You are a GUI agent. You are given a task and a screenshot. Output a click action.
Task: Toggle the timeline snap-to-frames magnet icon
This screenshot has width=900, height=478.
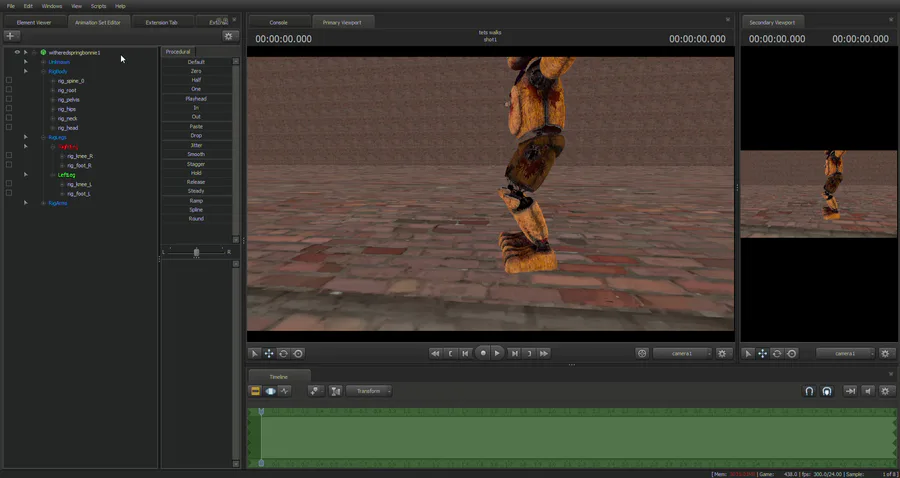click(x=827, y=391)
